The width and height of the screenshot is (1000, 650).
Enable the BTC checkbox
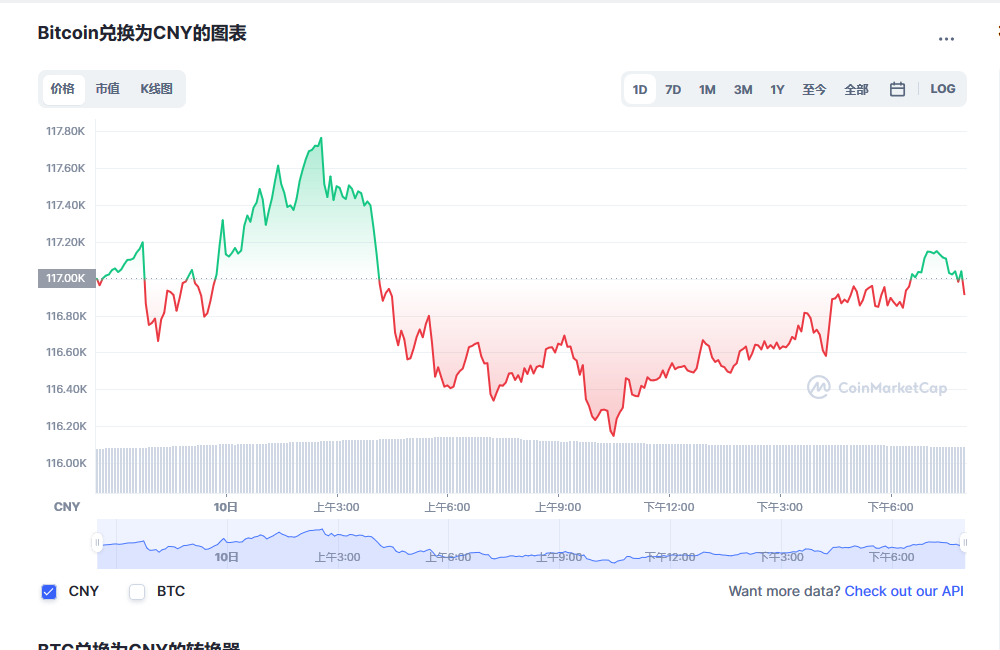(137, 592)
